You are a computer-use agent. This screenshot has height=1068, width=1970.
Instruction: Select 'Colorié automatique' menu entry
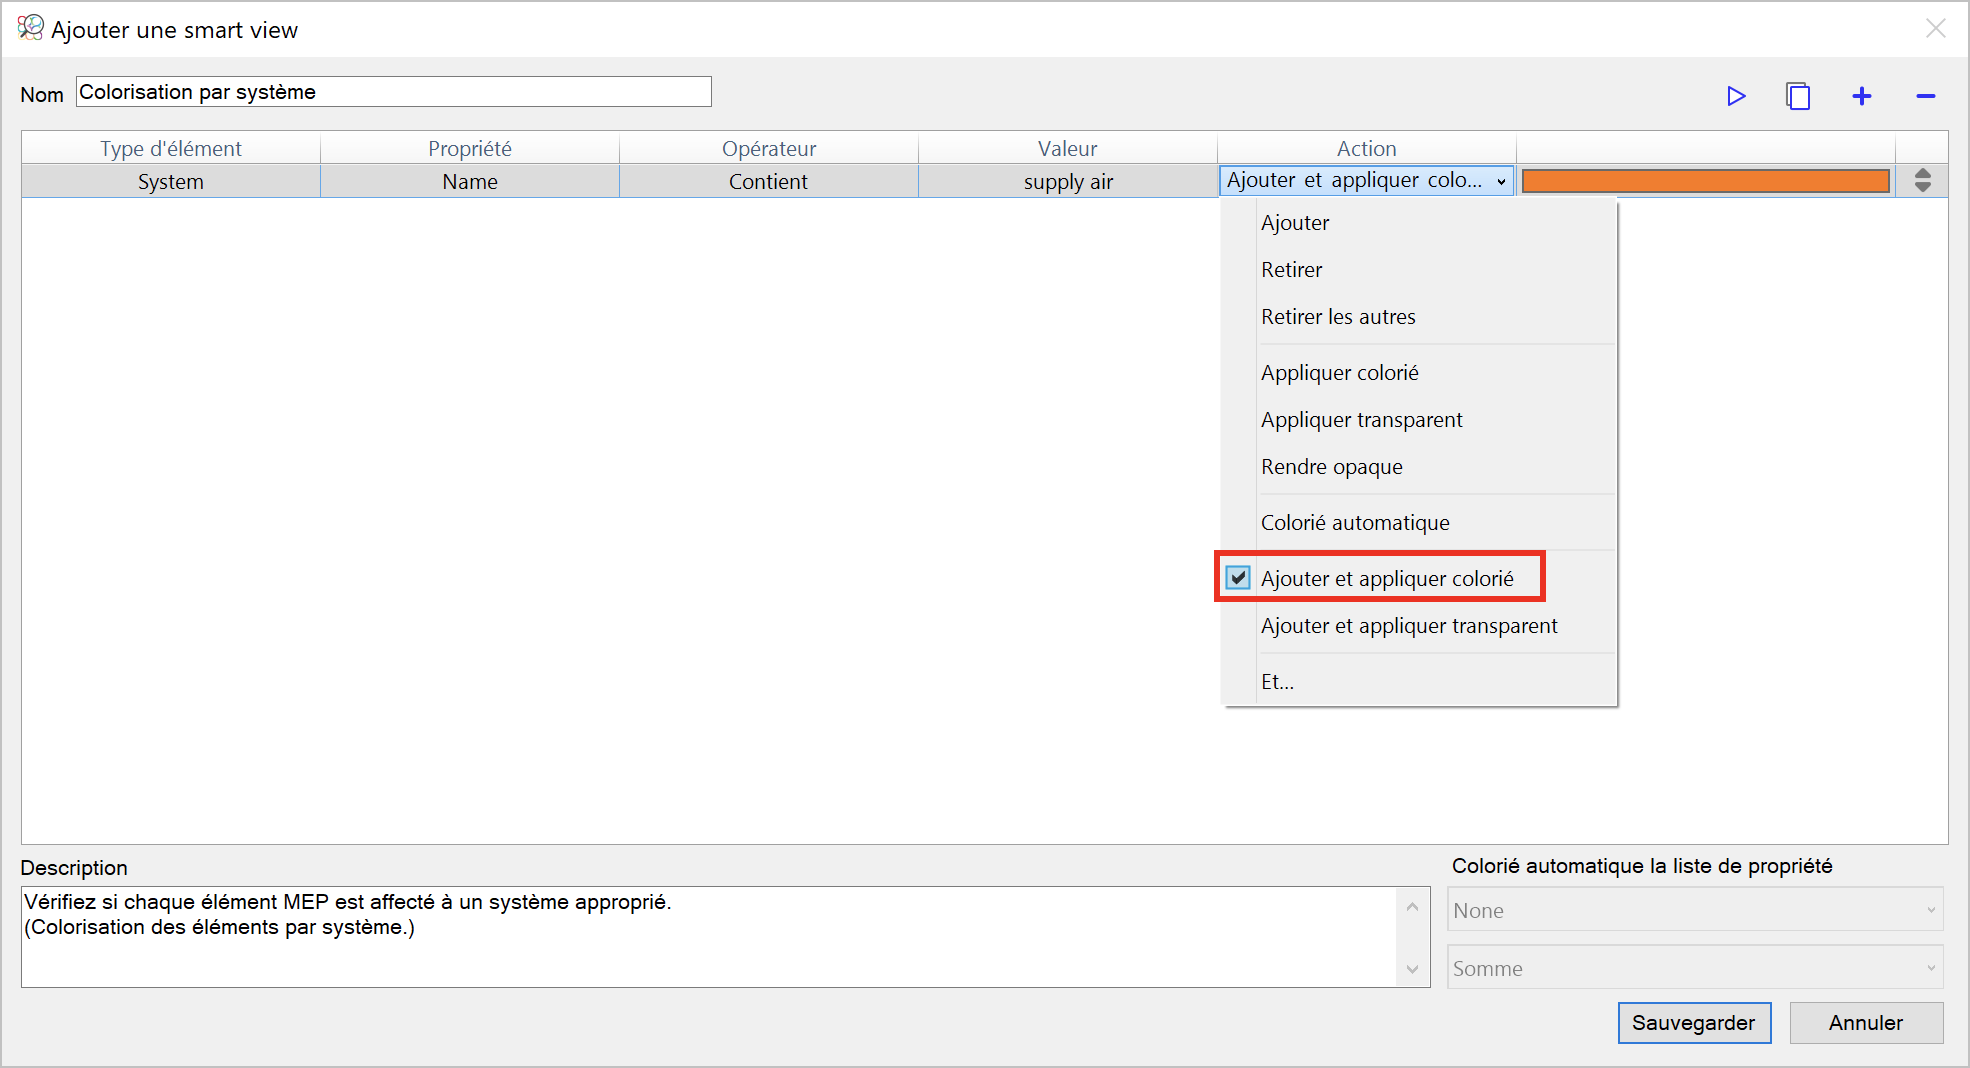click(1420, 523)
